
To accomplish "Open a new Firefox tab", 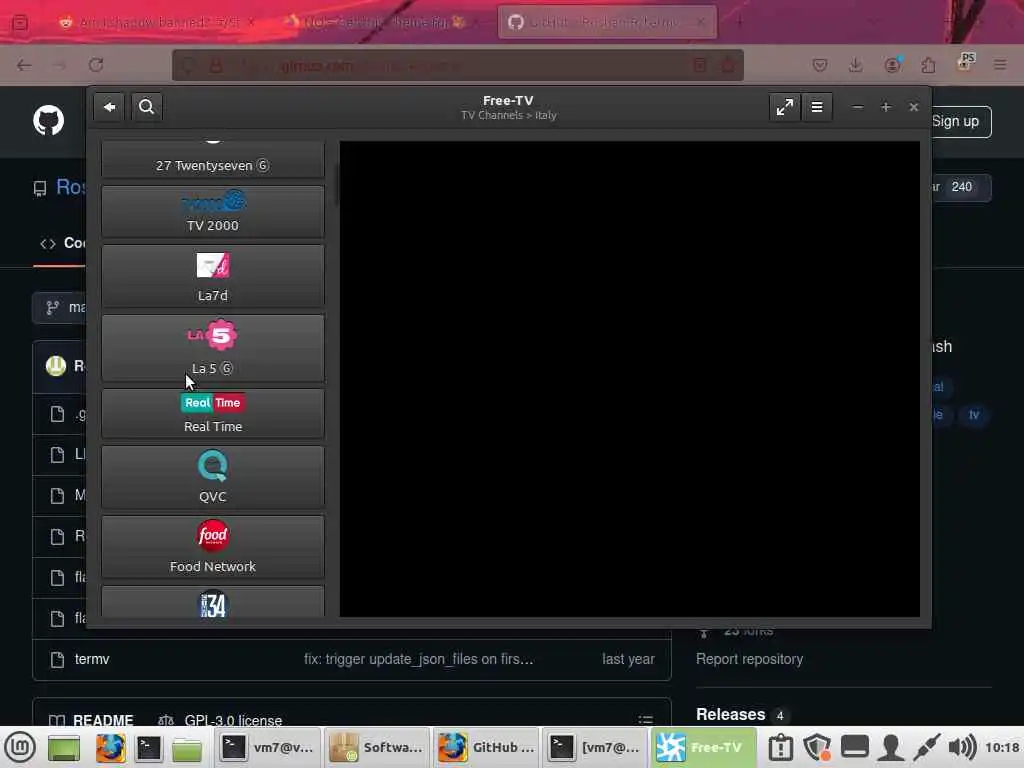I will [739, 22].
